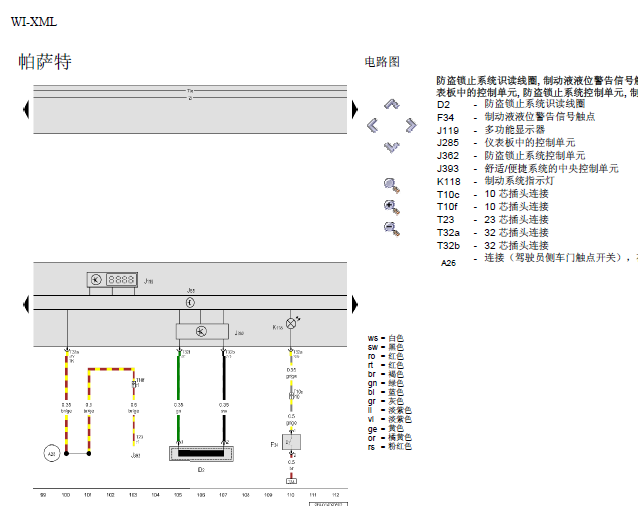Click the right navigation arrow icon

(411, 125)
